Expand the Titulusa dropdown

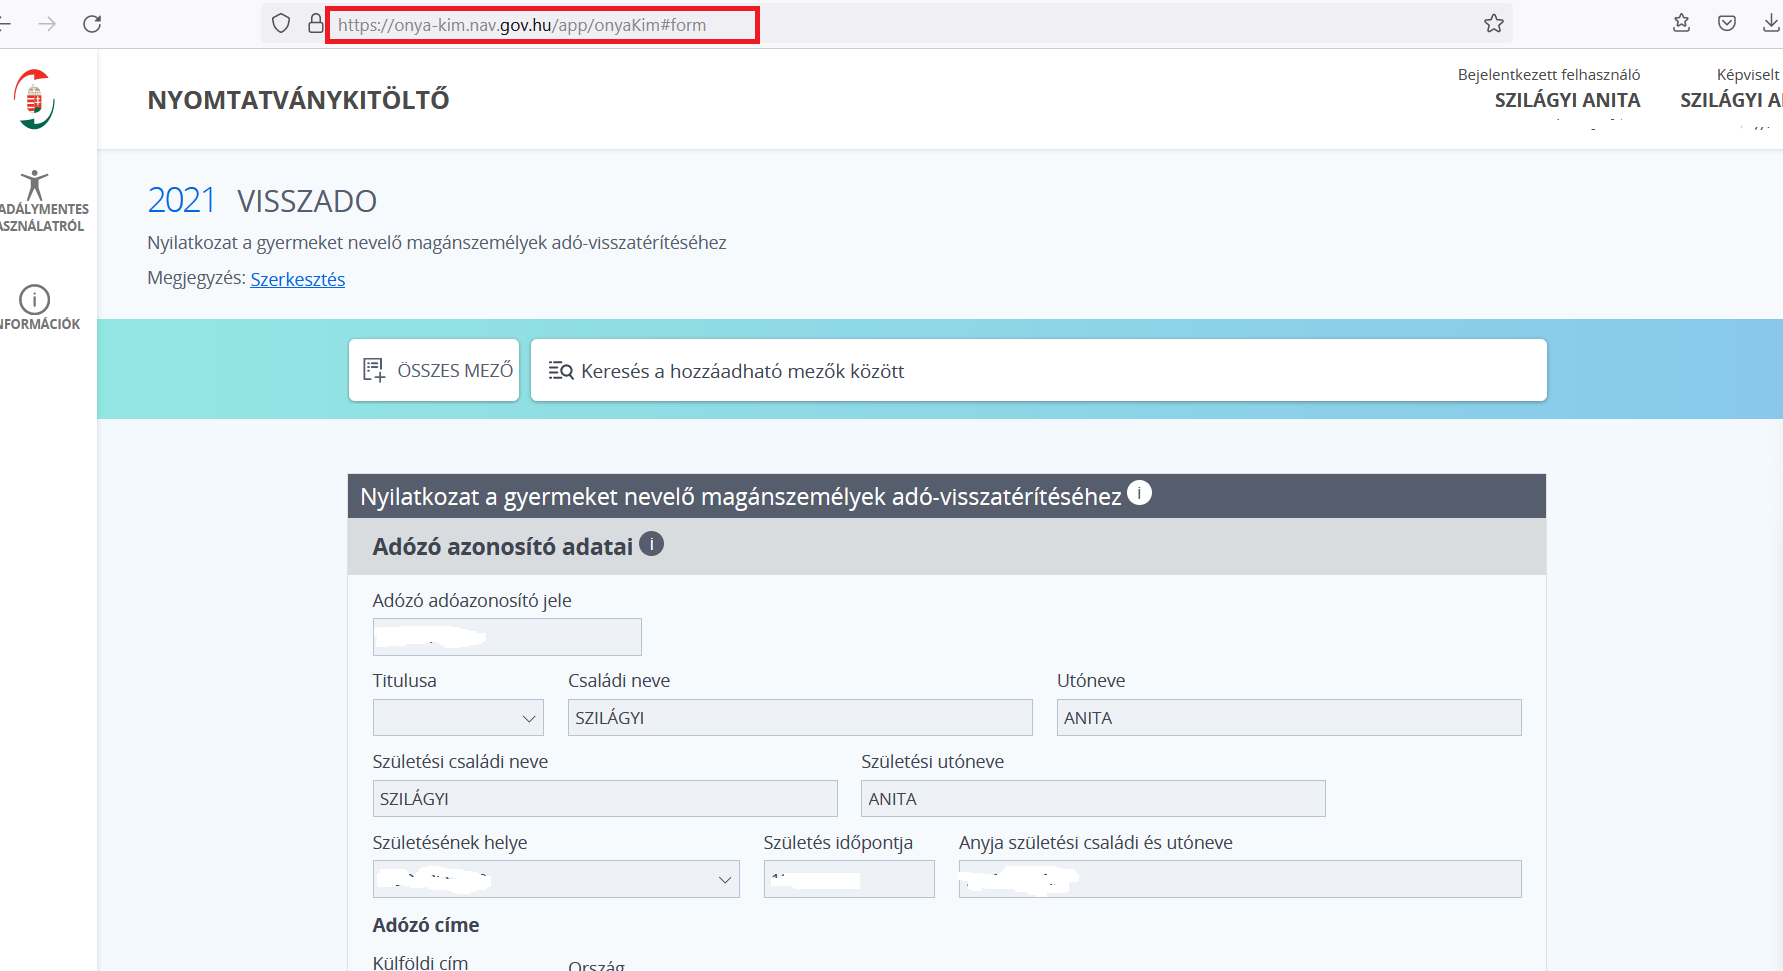click(458, 718)
